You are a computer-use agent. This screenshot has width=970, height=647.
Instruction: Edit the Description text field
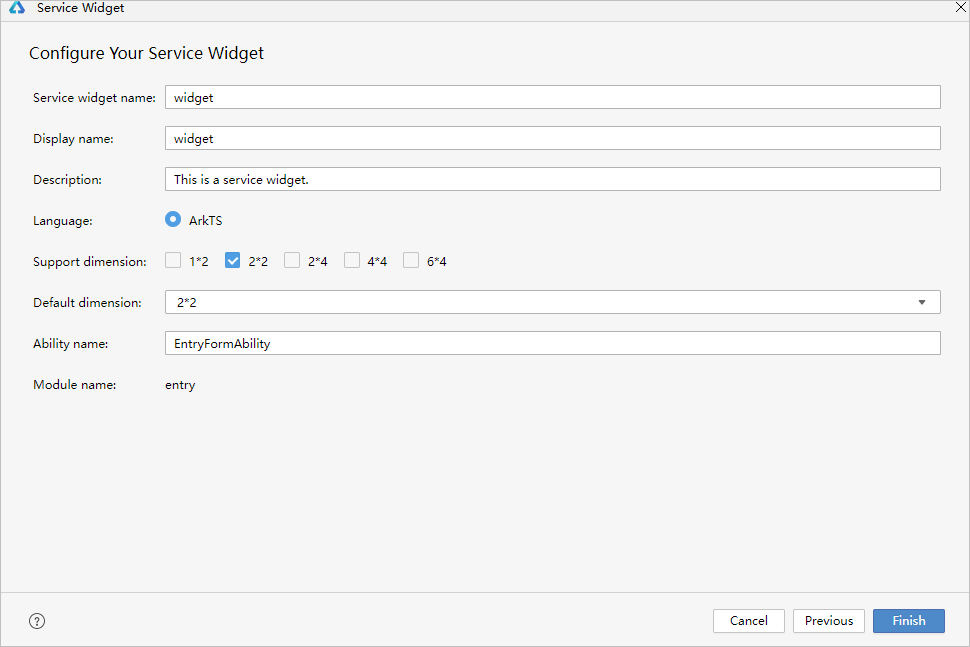[552, 180]
